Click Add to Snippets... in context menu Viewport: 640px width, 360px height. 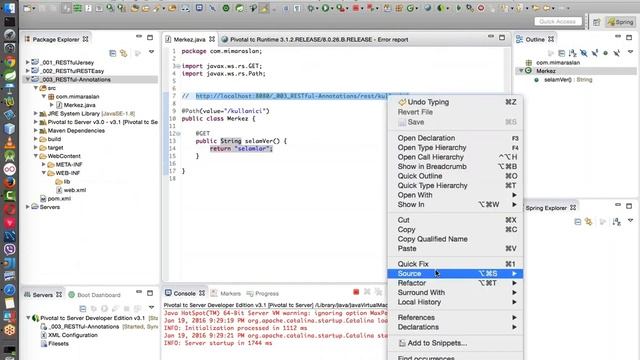[x=455, y=343]
